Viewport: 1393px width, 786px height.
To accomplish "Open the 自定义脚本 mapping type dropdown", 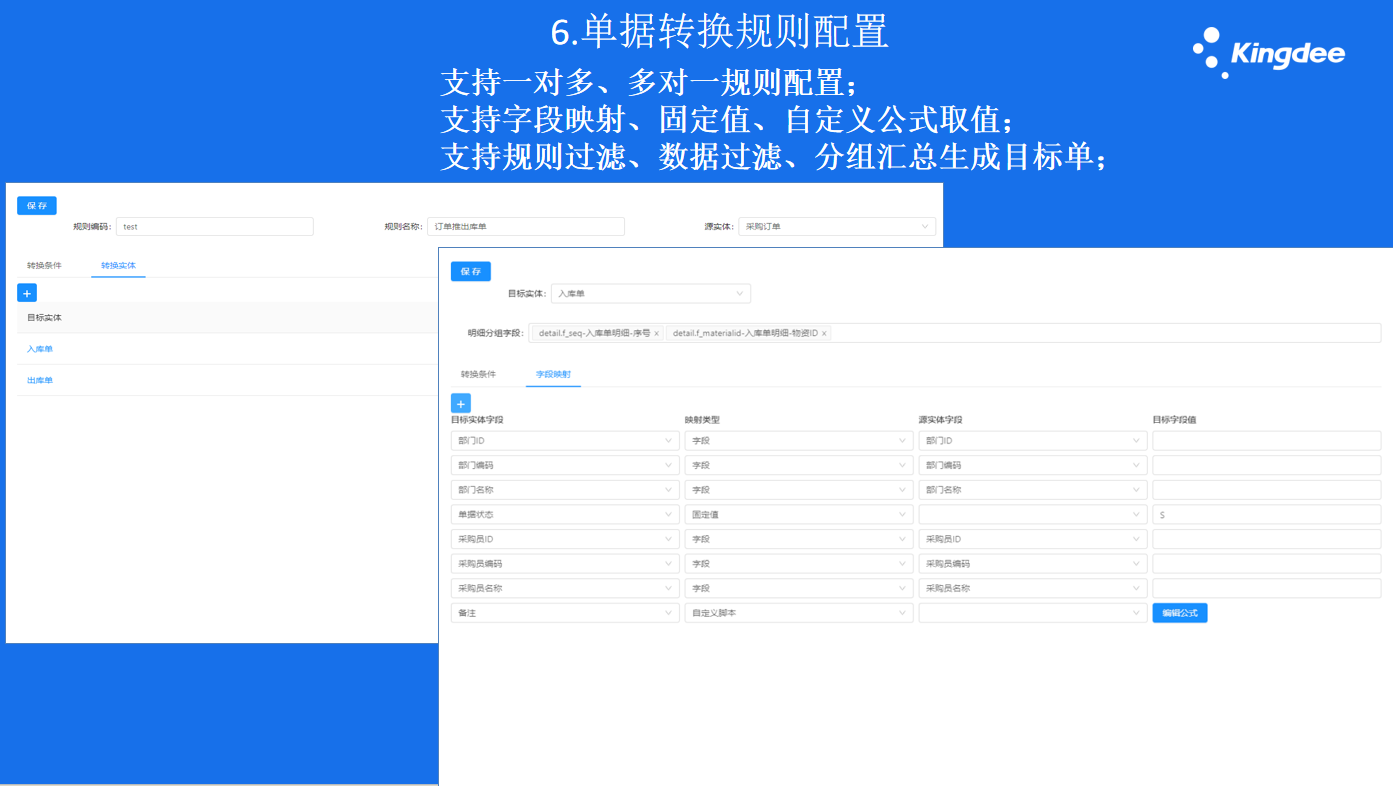I will (x=798, y=613).
